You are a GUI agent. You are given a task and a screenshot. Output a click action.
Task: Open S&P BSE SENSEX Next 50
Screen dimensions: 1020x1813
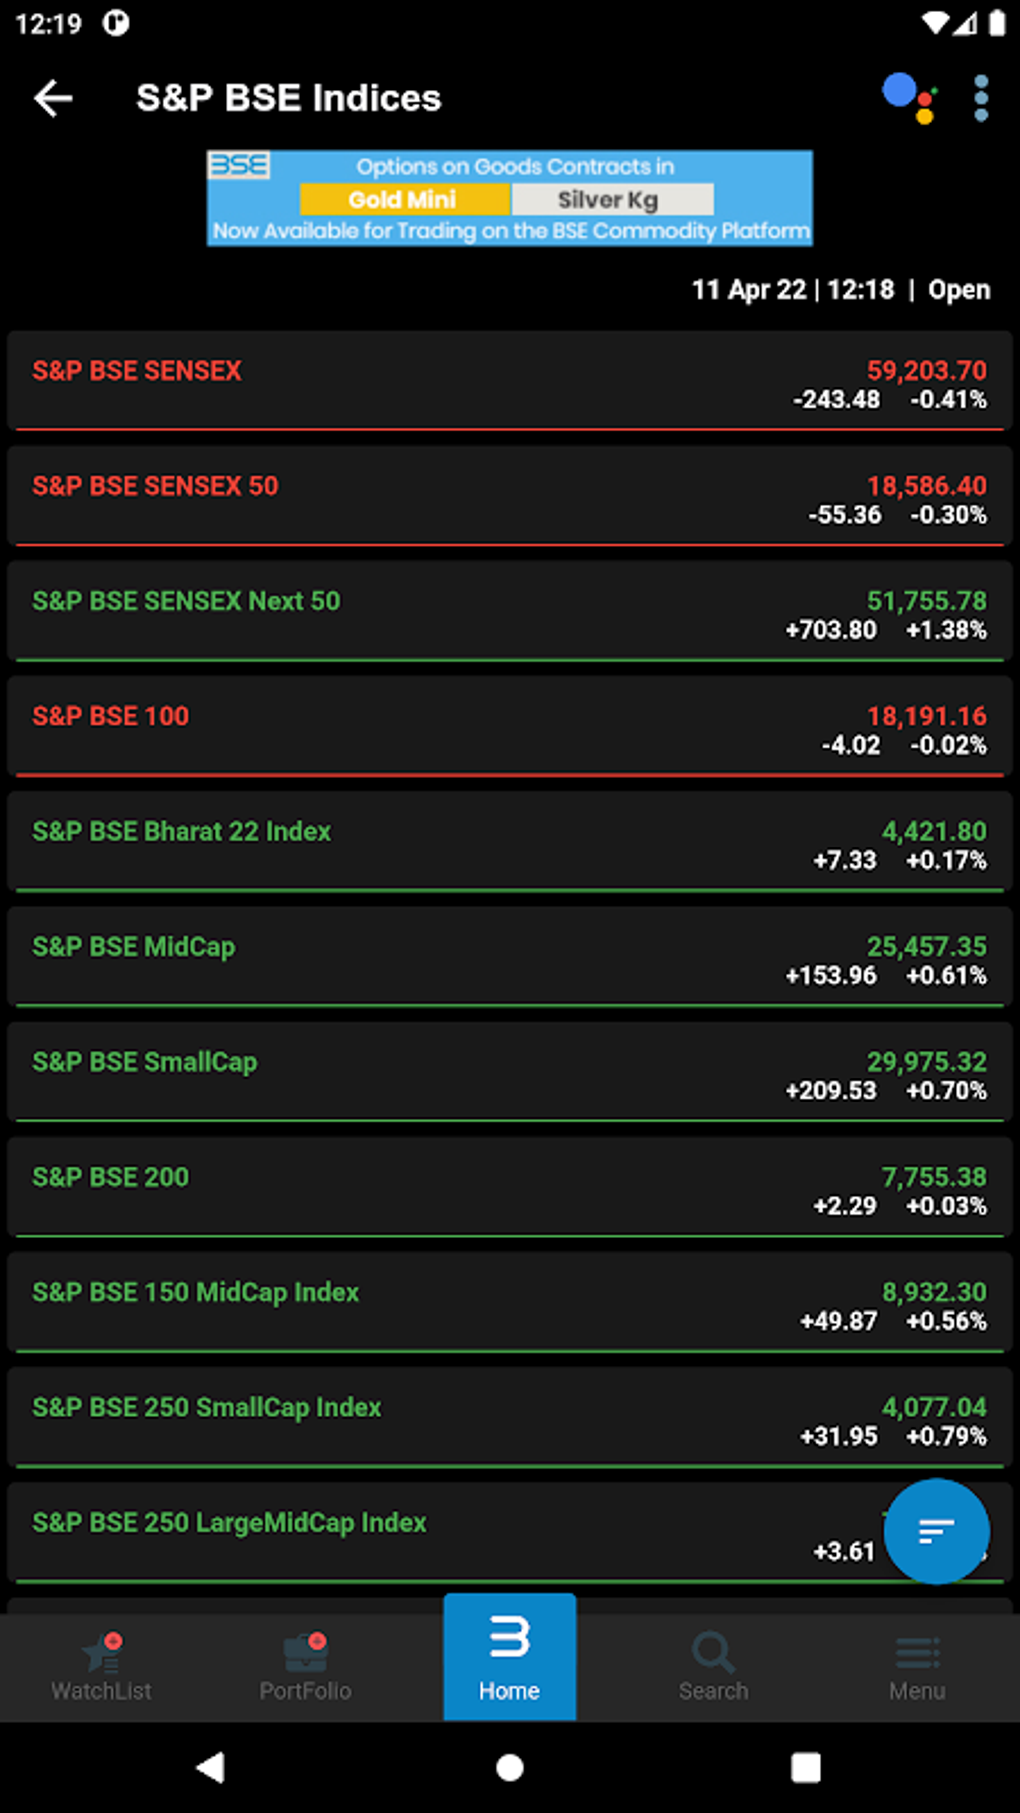(x=509, y=612)
